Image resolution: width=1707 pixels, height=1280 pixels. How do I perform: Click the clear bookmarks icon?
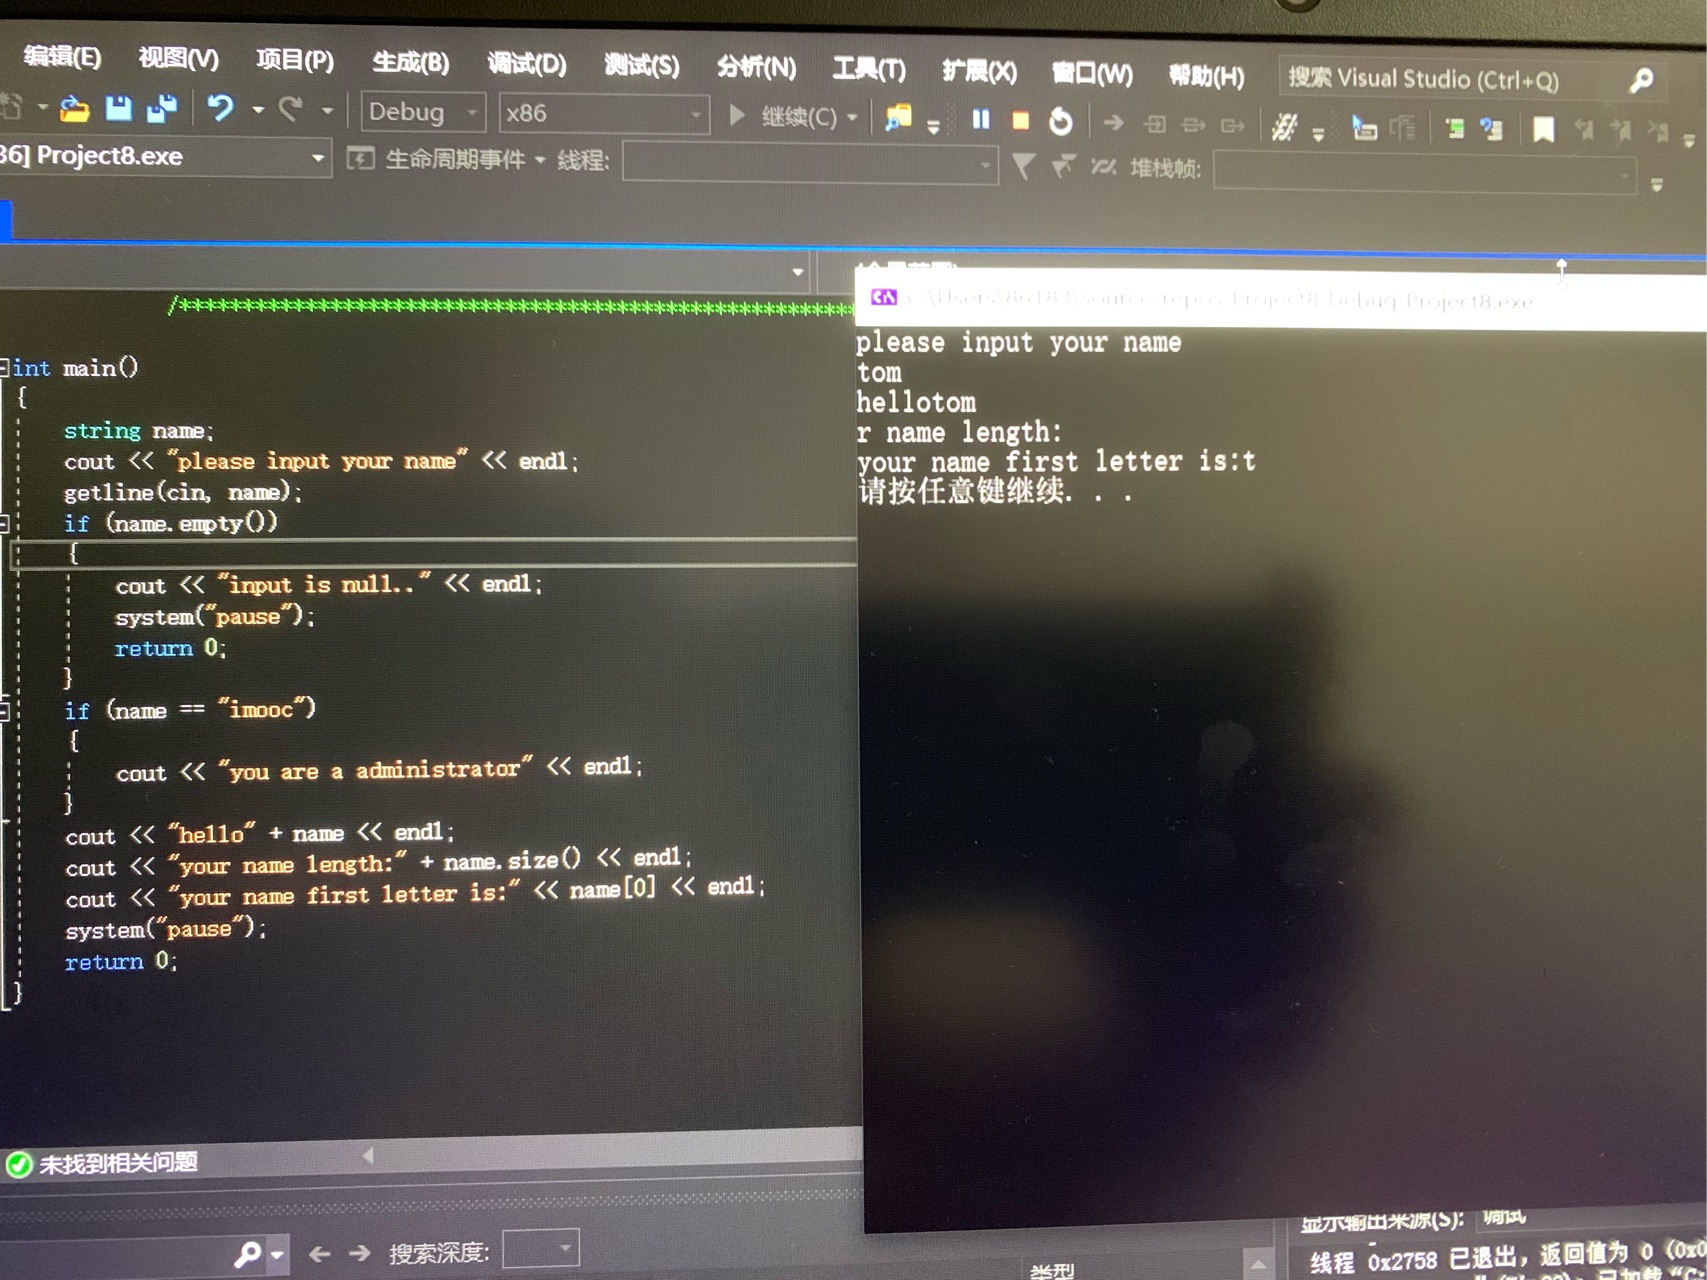coord(1657,131)
